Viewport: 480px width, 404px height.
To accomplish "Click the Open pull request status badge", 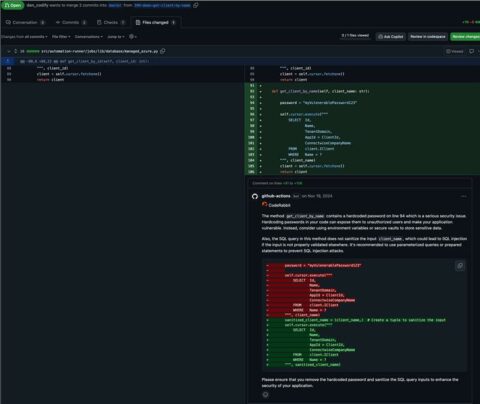I will (x=12, y=5).
